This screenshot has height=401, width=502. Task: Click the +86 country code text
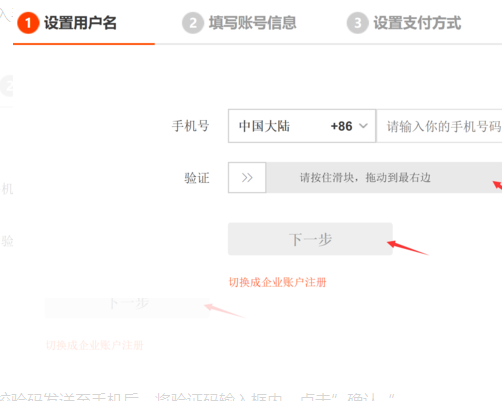341,126
